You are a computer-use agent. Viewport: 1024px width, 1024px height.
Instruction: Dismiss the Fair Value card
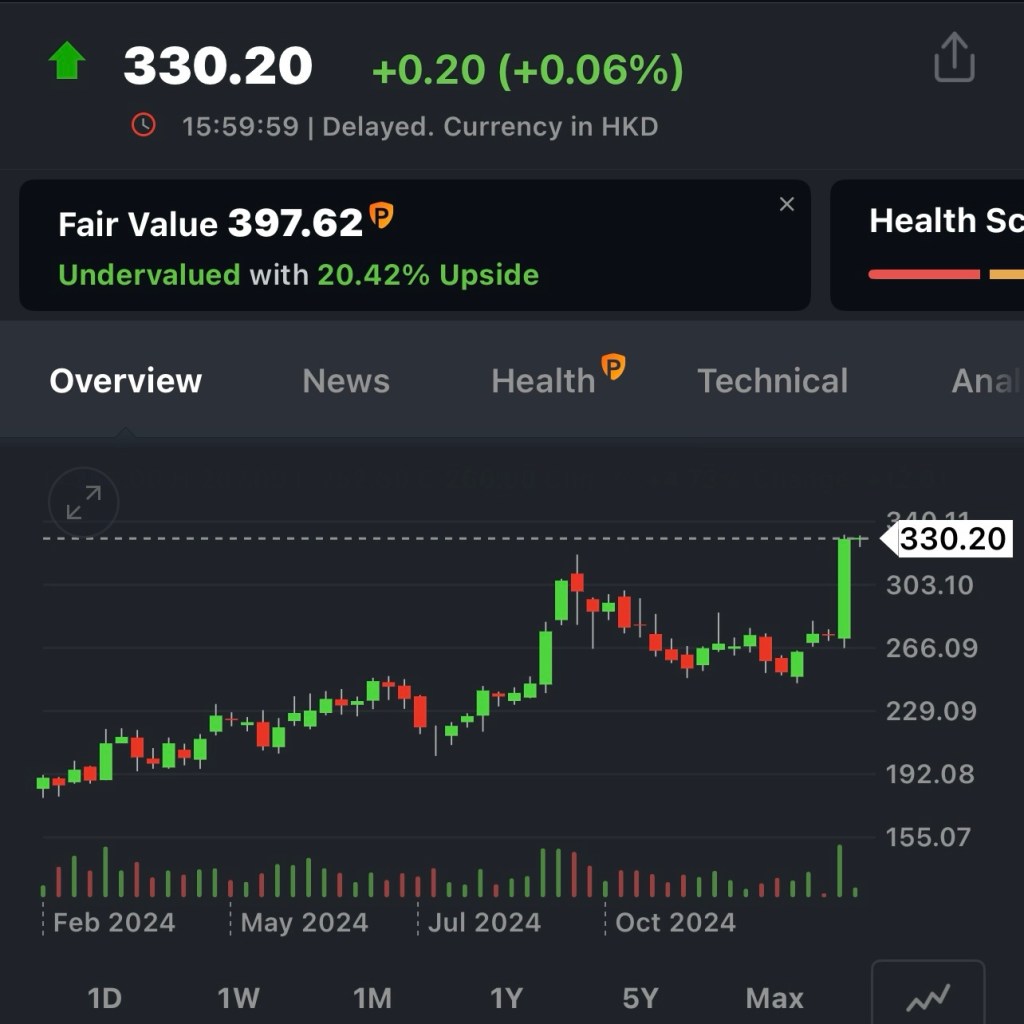tap(787, 205)
